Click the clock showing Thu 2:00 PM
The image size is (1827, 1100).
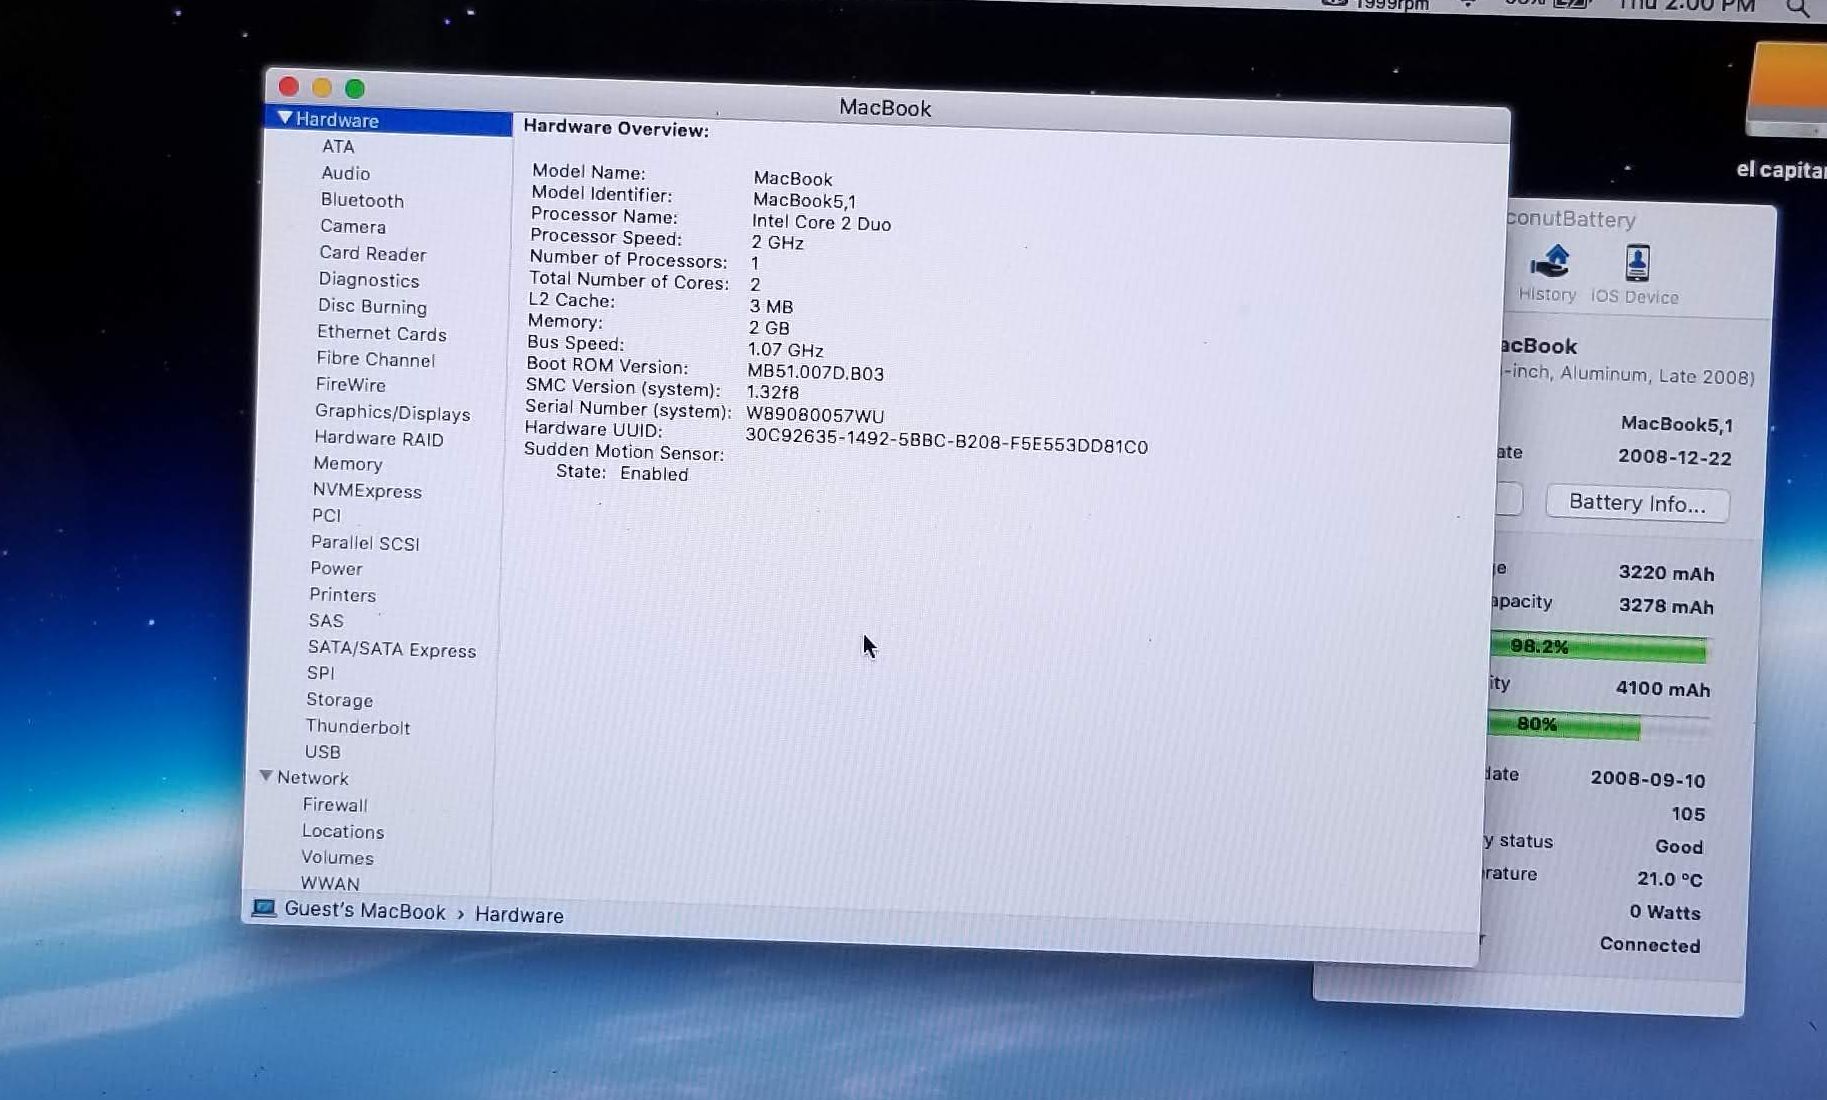[x=1686, y=6]
